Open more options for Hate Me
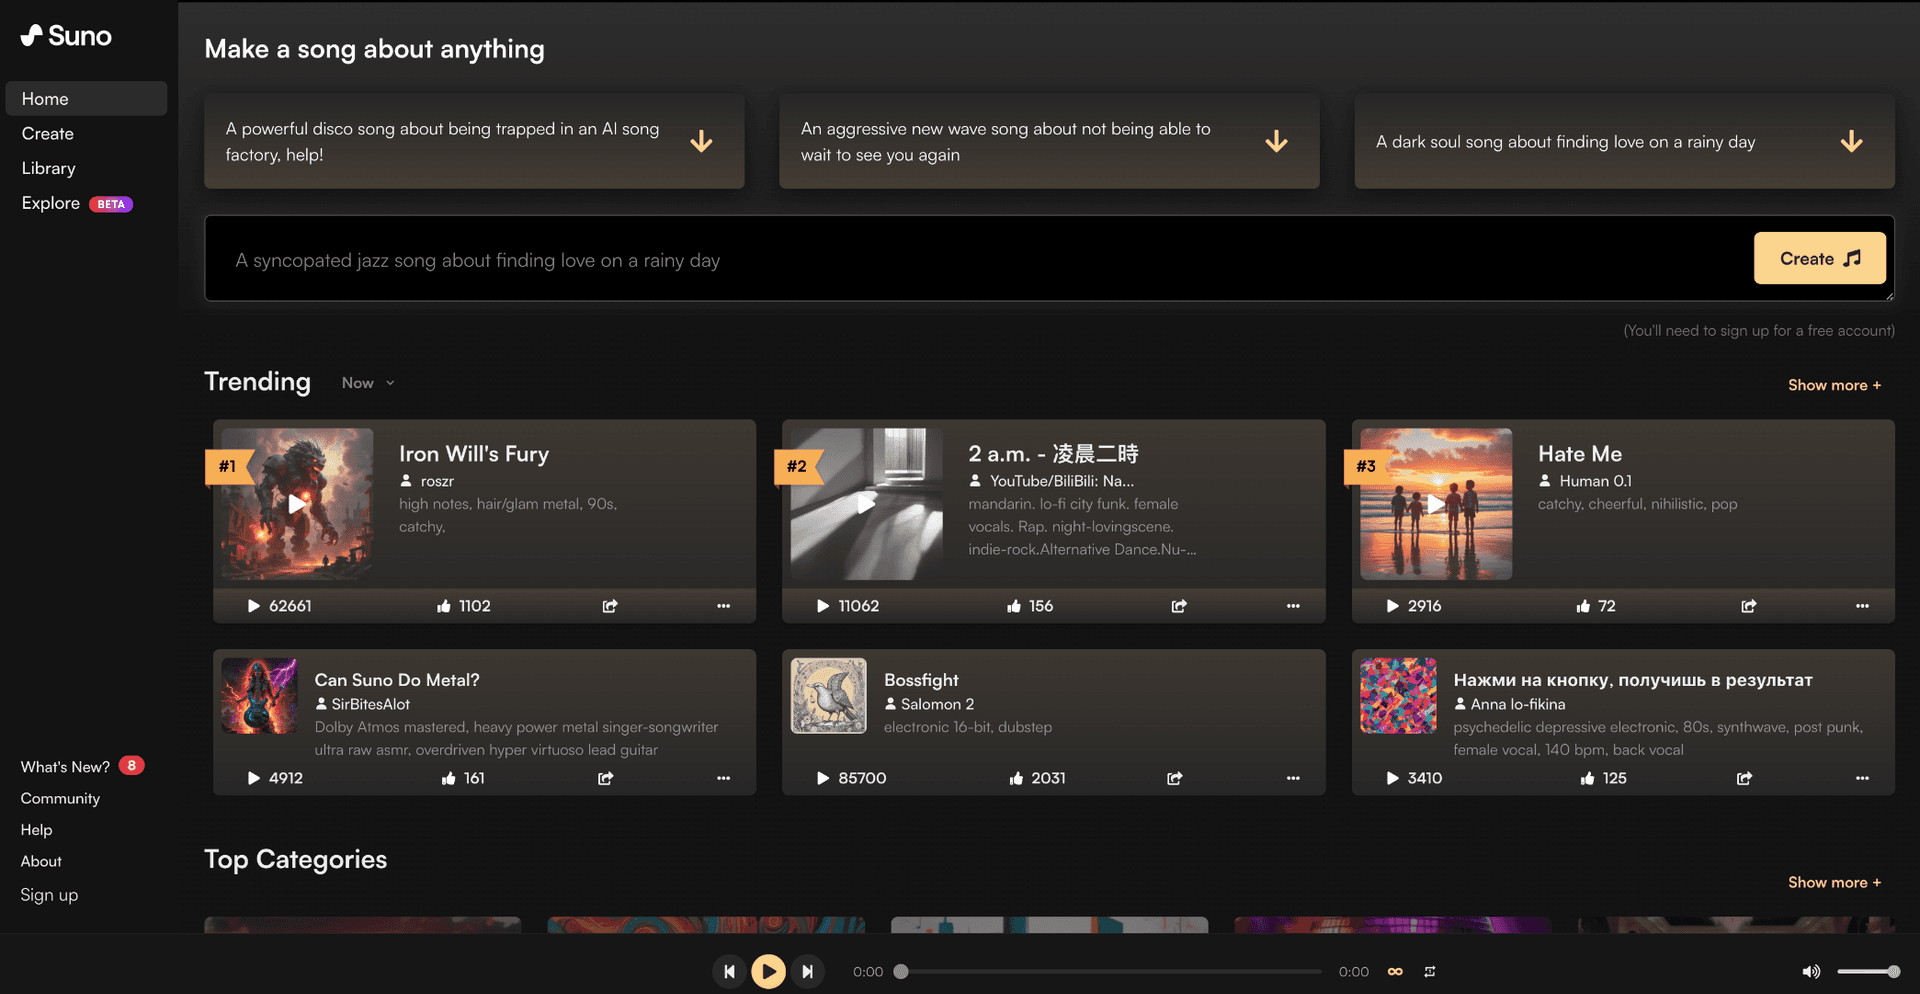The height and width of the screenshot is (994, 1920). (x=1862, y=606)
